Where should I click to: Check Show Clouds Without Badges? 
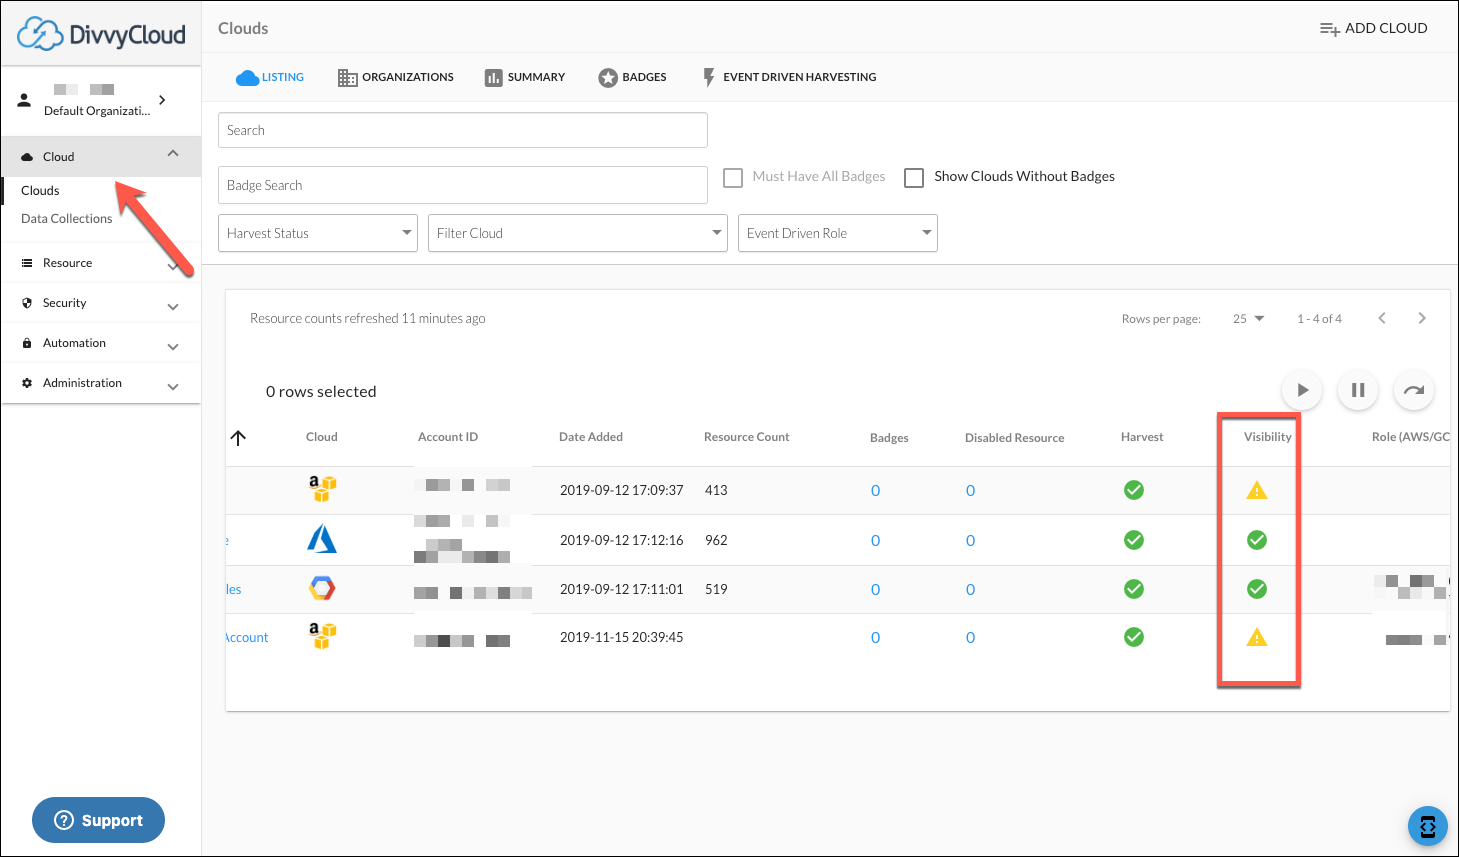click(x=914, y=177)
